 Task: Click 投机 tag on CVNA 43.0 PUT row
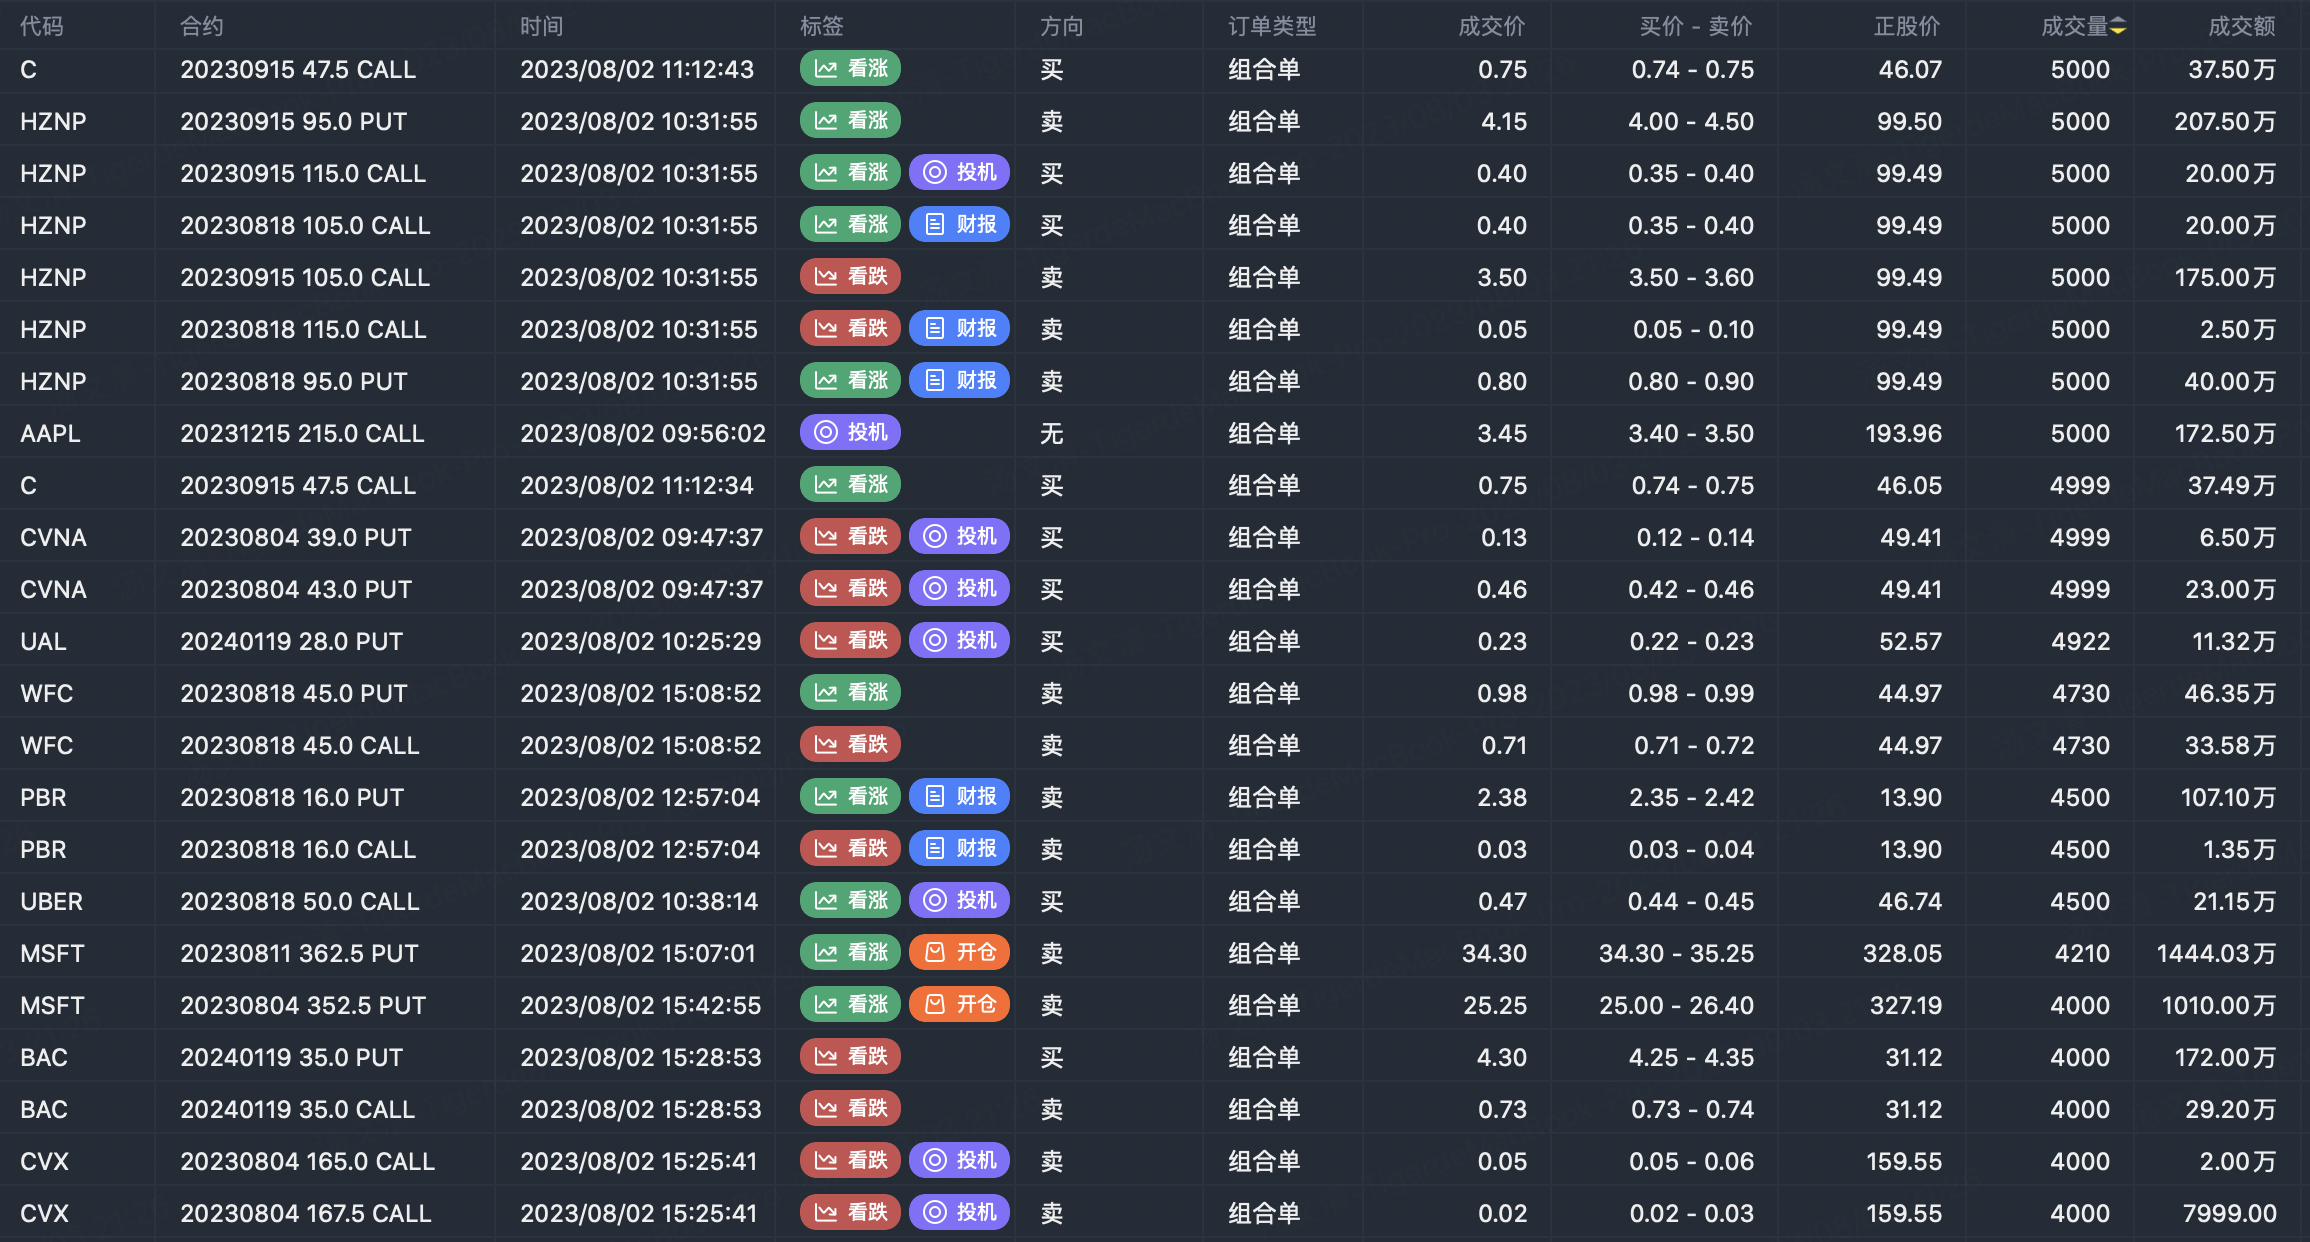pos(959,589)
